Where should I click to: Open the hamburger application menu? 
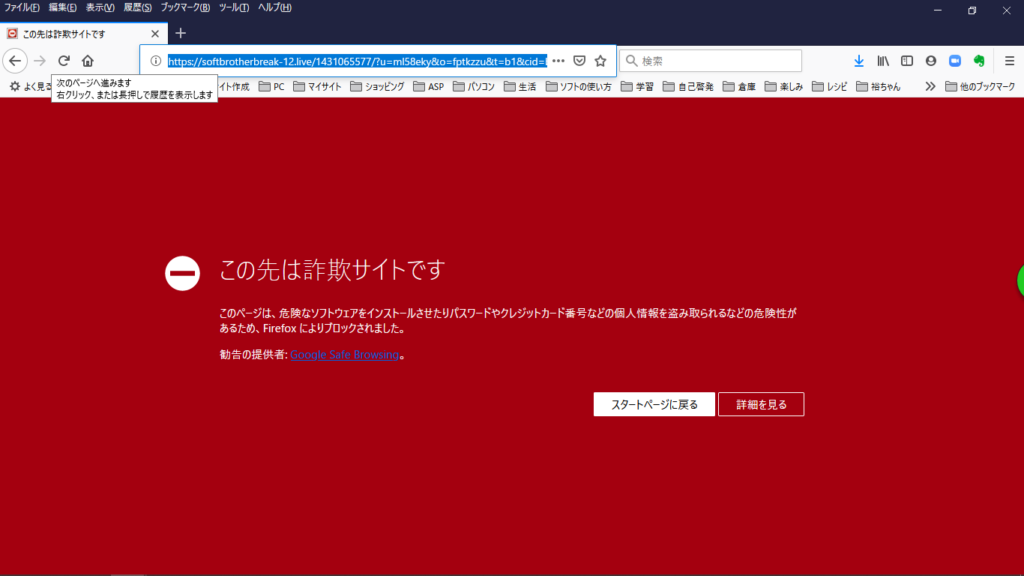point(1009,61)
